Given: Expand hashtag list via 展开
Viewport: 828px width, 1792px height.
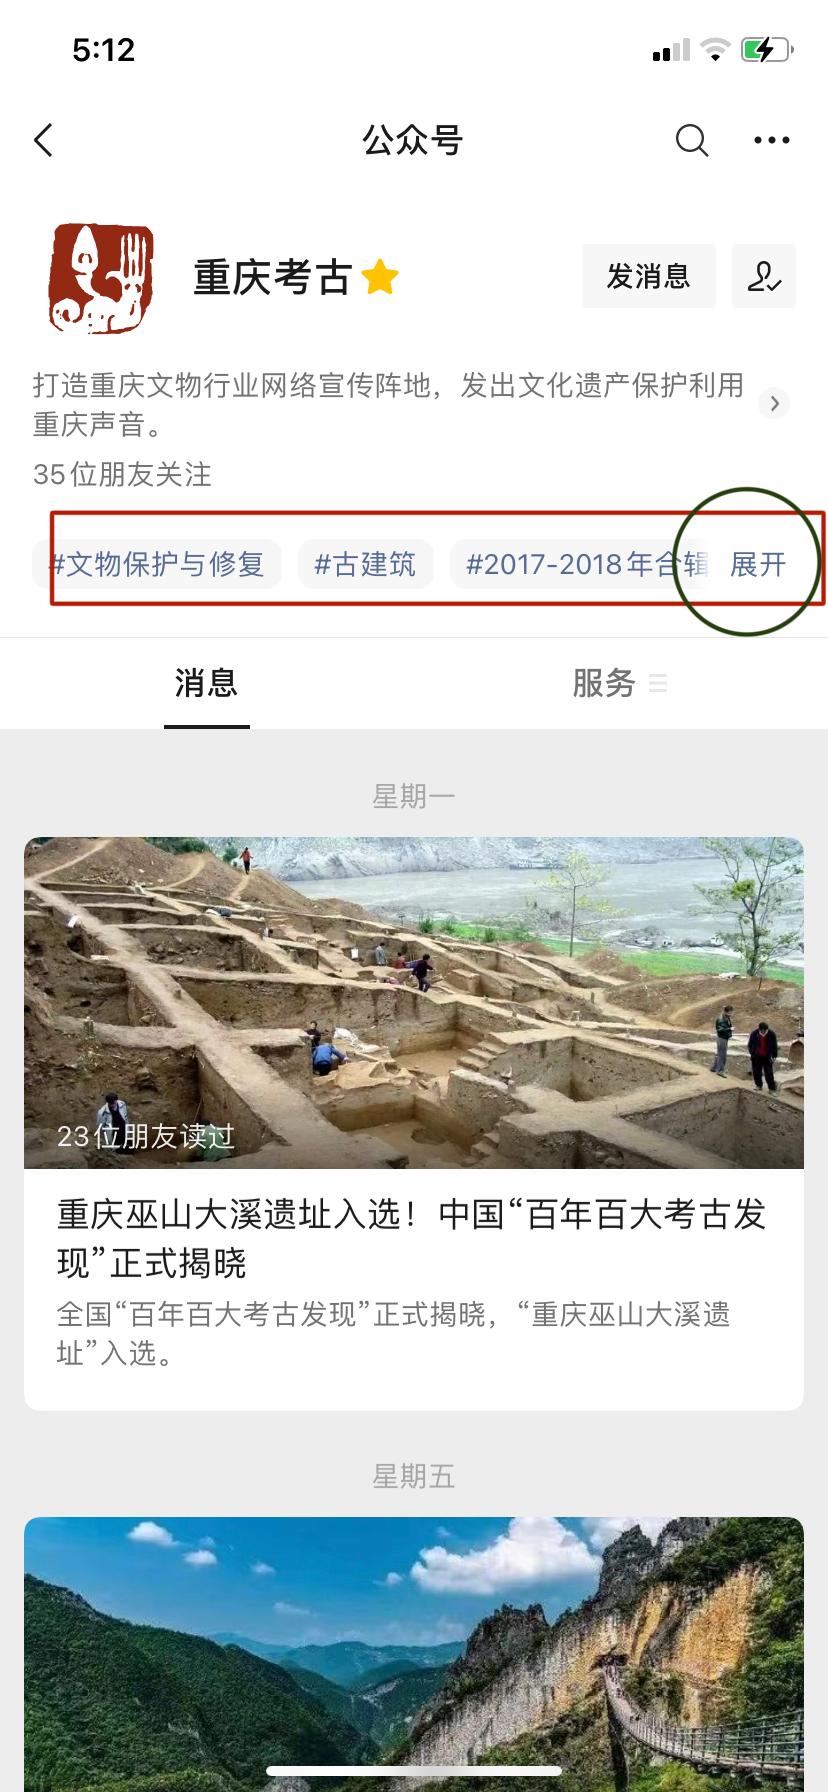Looking at the screenshot, I should 758,564.
